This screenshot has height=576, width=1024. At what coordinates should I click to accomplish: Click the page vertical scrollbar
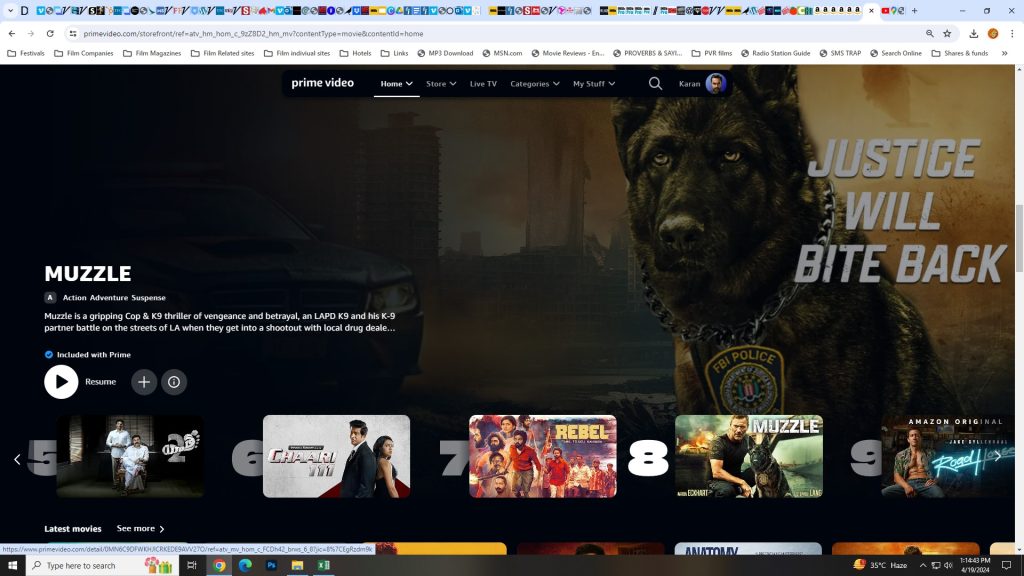1019,238
